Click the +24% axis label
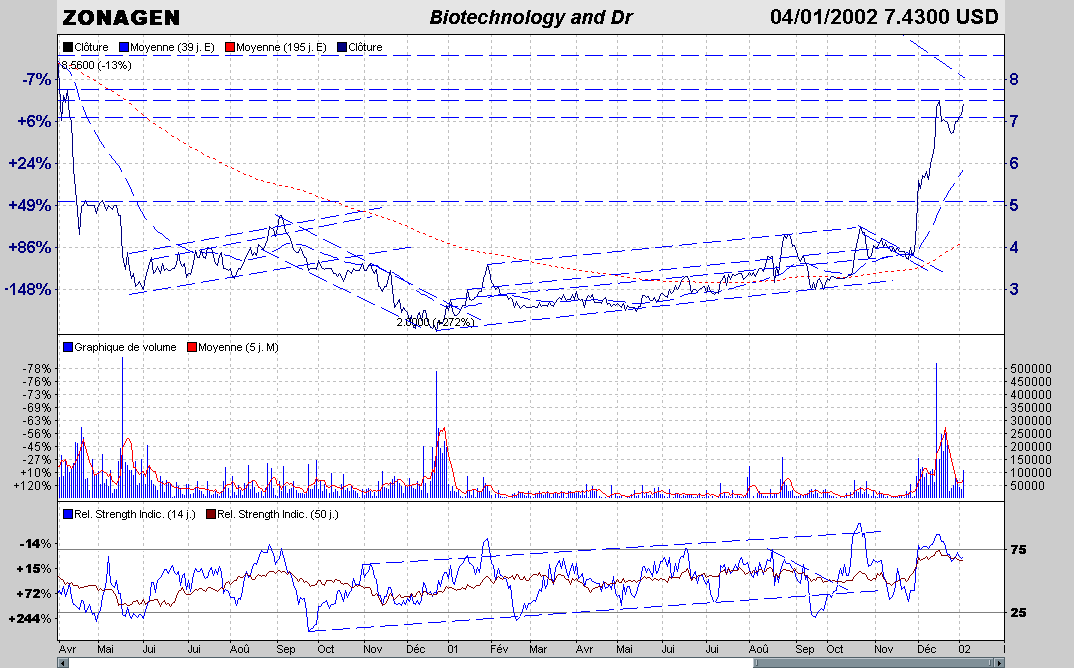Screen dimensions: 1074x668 point(30,163)
